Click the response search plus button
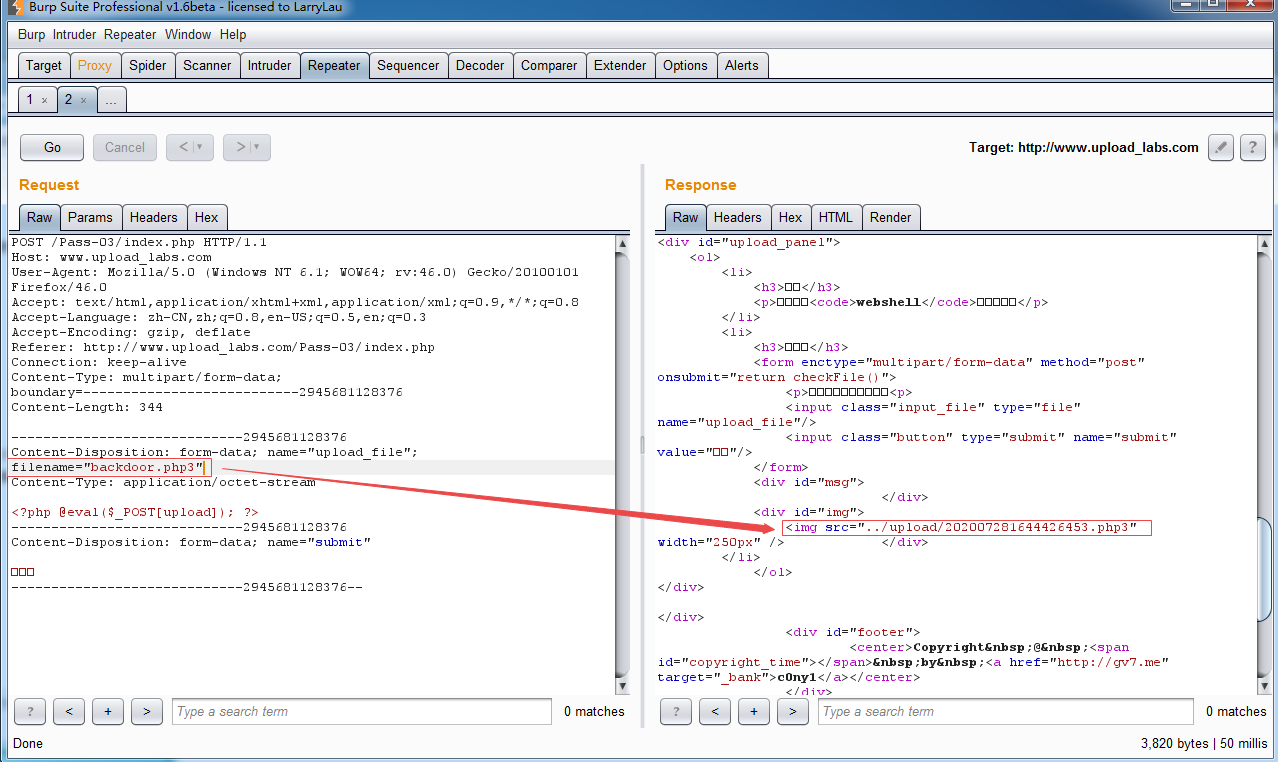 point(753,711)
